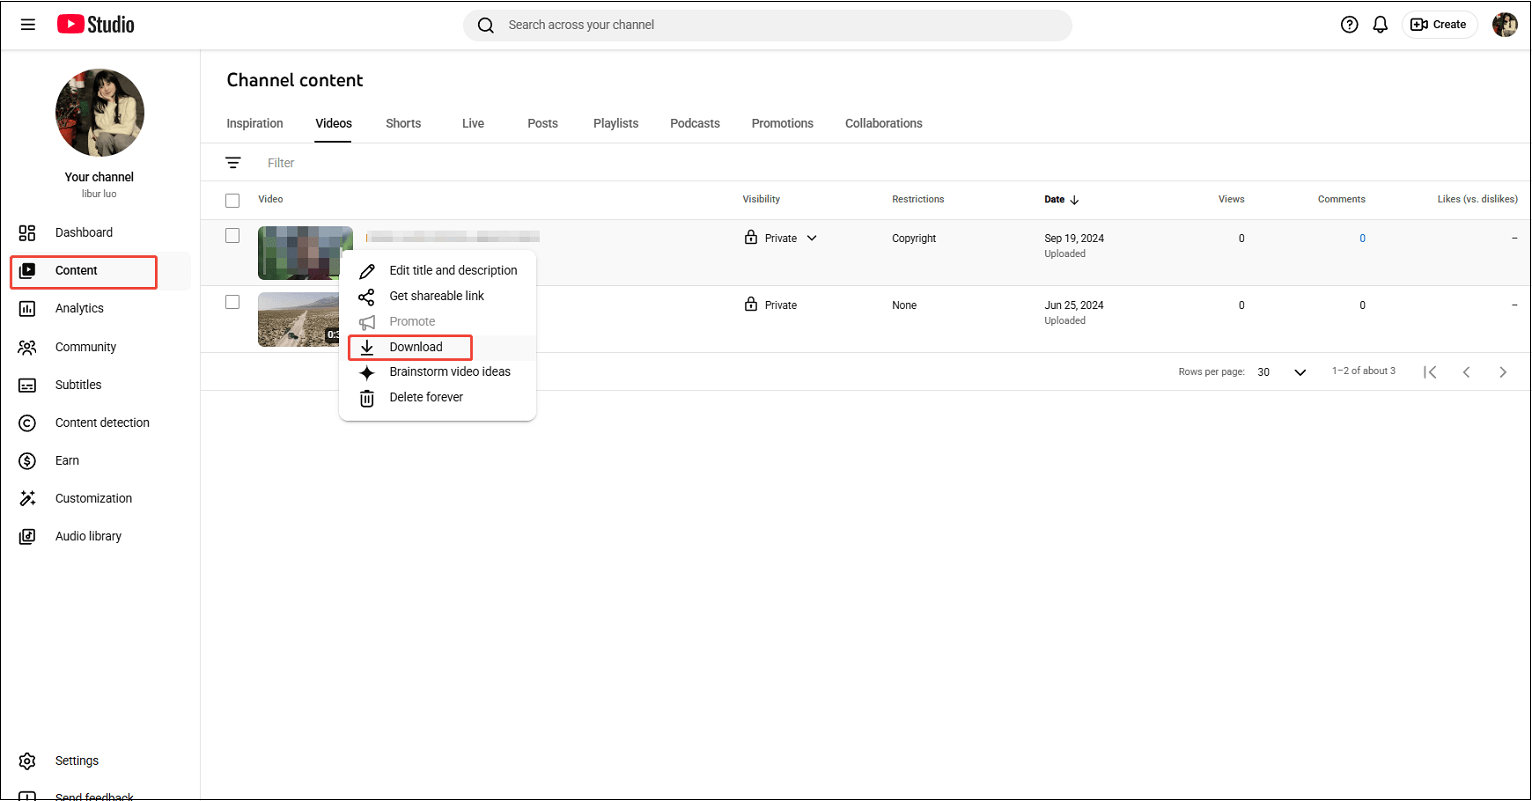Switch to the Shorts tab
Viewport: 1532px width, 801px height.
403,123
